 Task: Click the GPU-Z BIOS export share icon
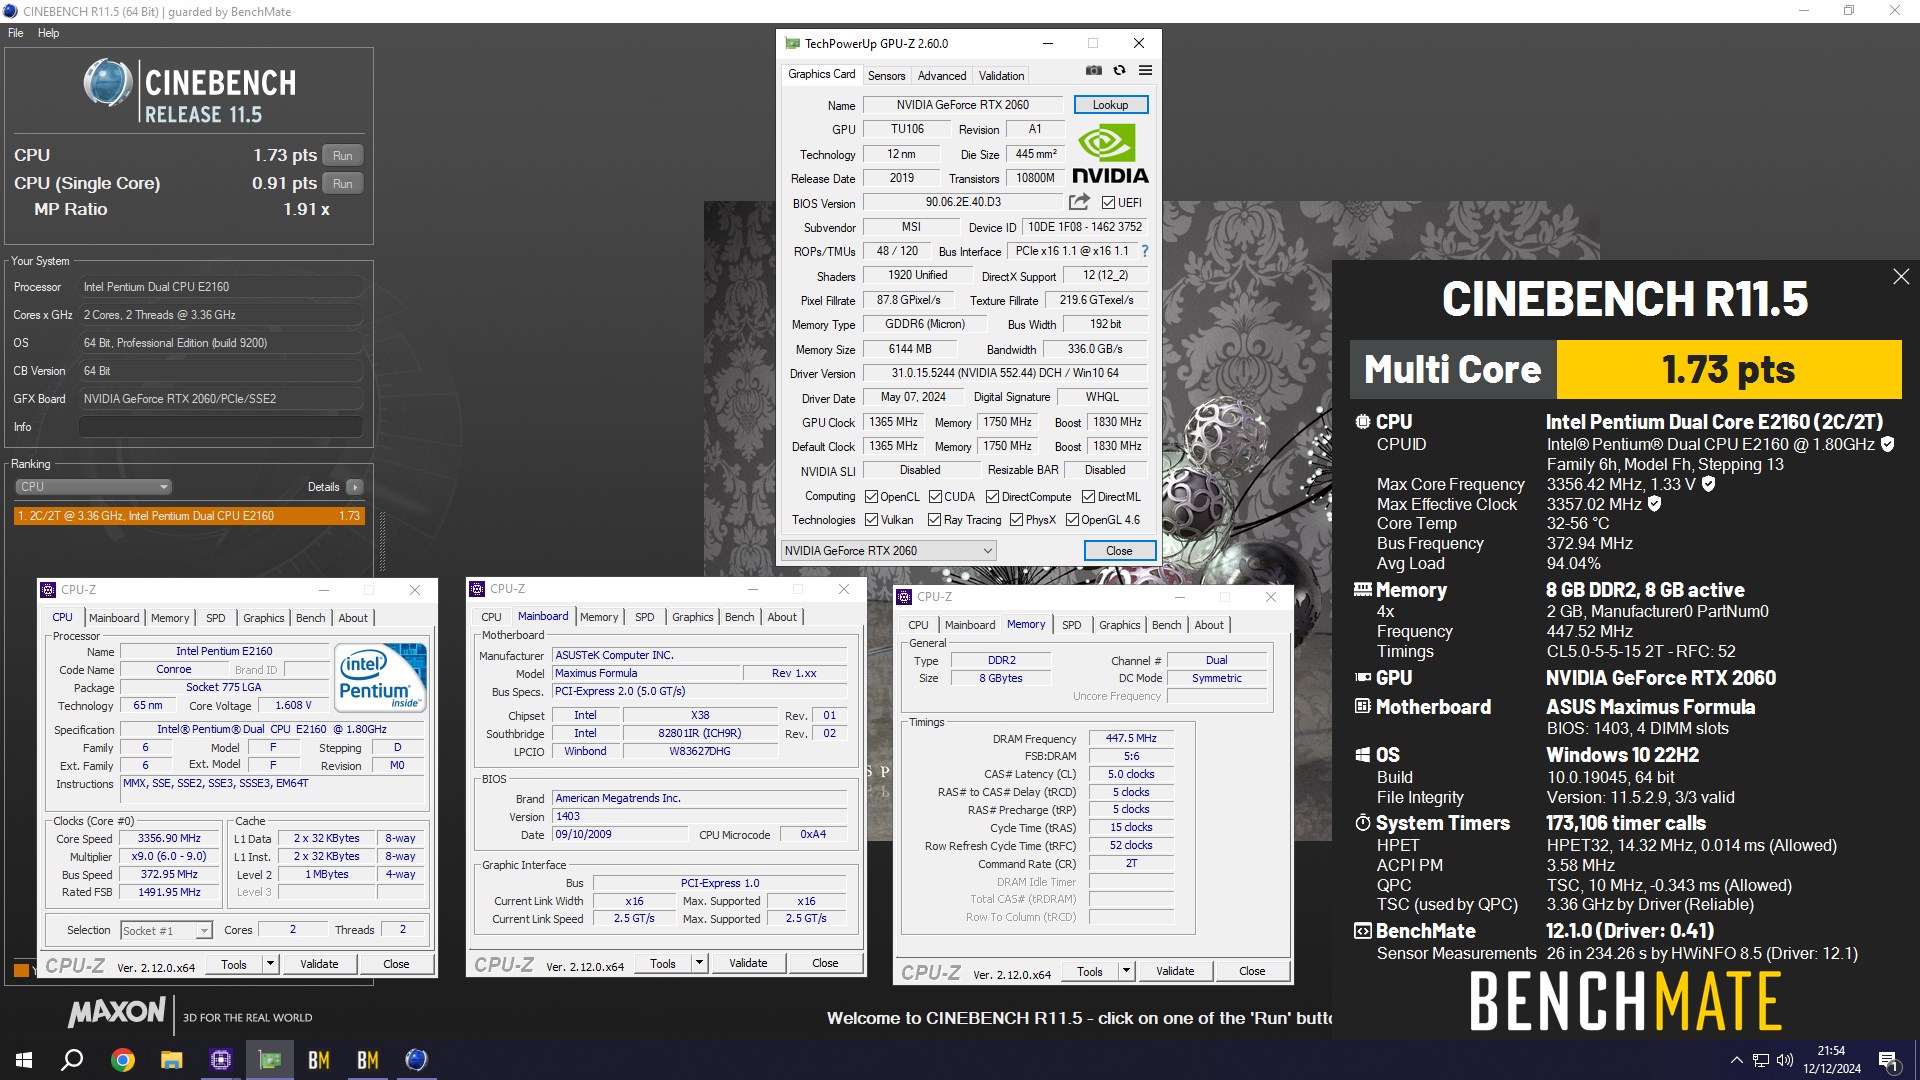1079,202
